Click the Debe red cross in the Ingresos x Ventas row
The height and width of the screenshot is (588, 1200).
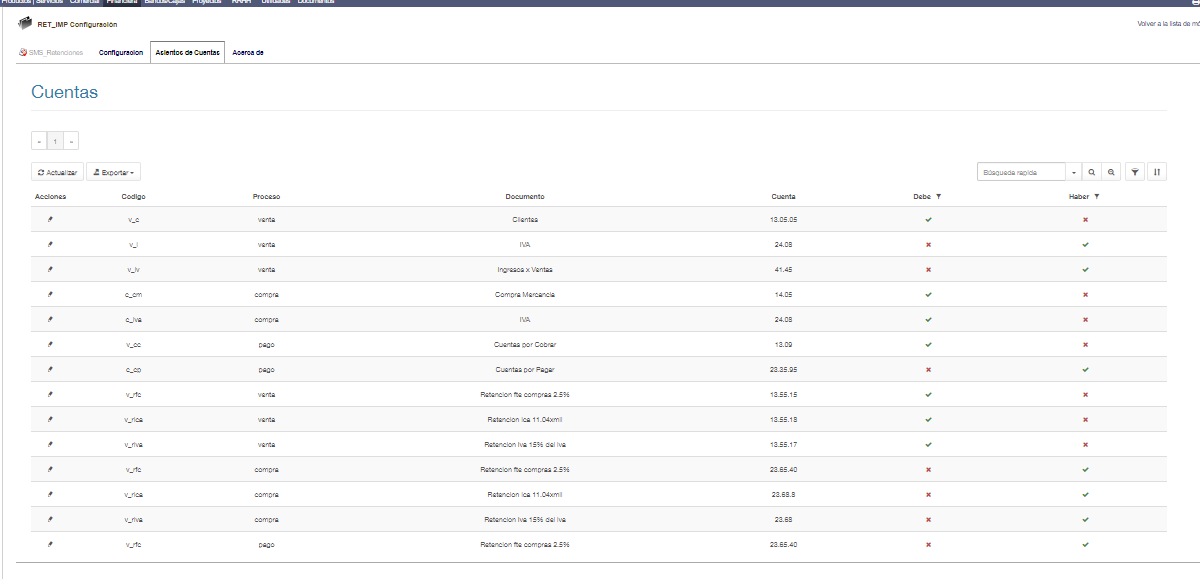(928, 269)
